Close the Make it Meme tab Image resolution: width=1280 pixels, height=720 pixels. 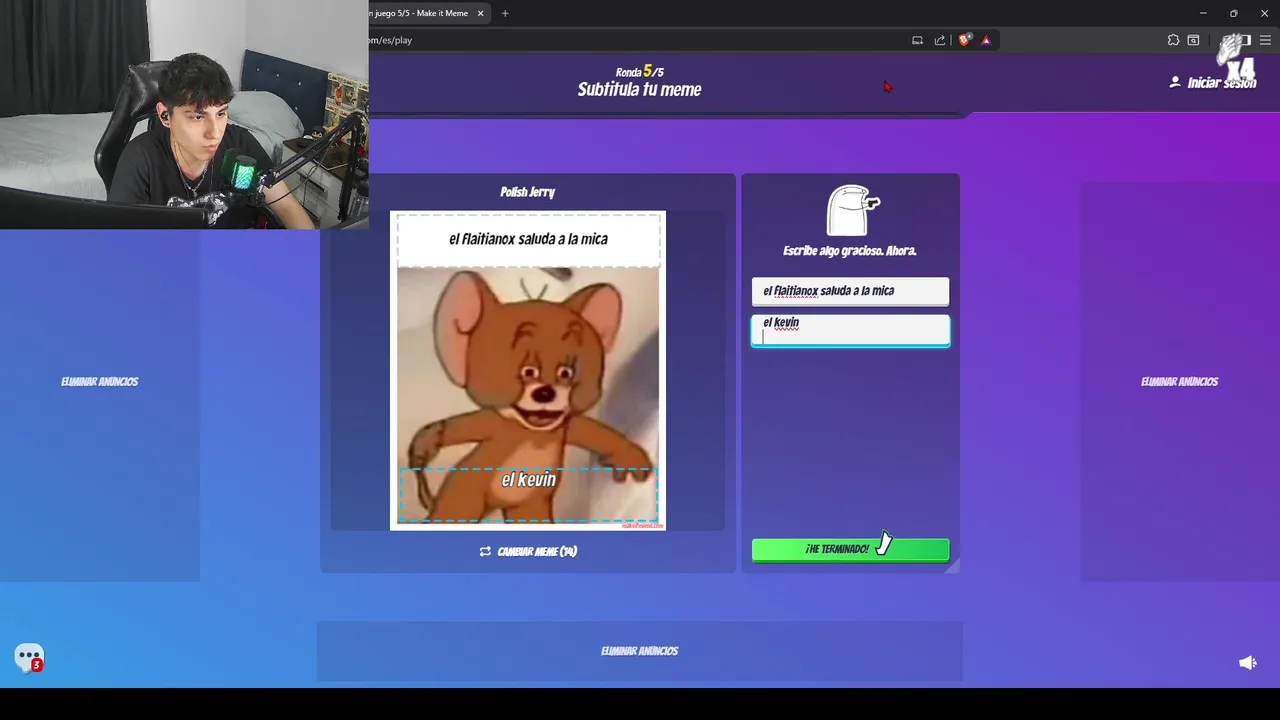click(480, 13)
